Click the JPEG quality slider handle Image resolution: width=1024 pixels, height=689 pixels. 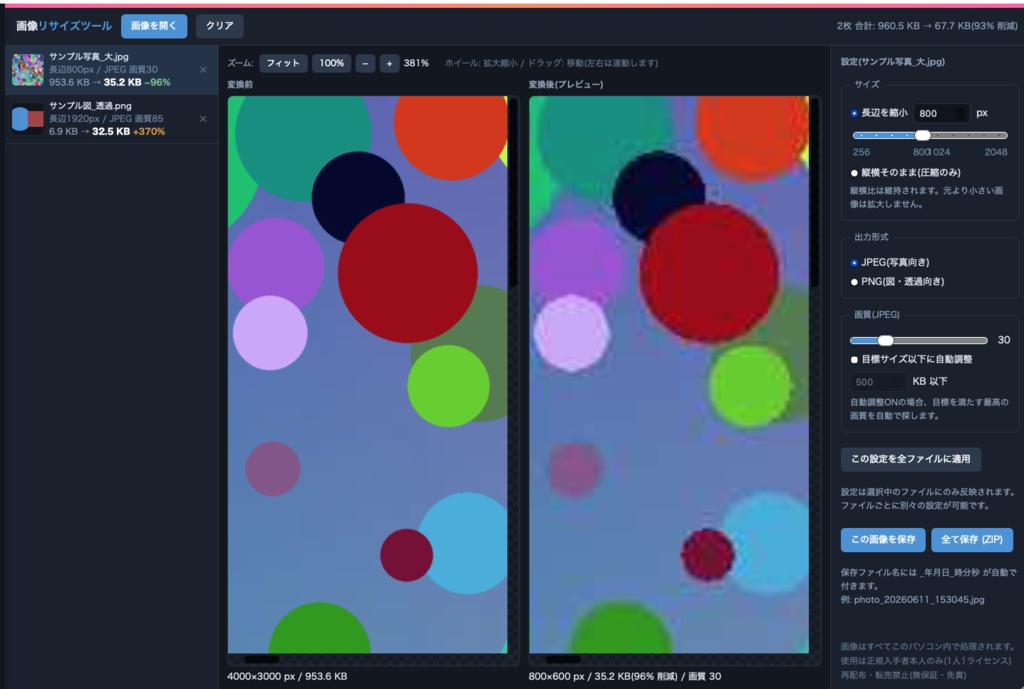885,340
